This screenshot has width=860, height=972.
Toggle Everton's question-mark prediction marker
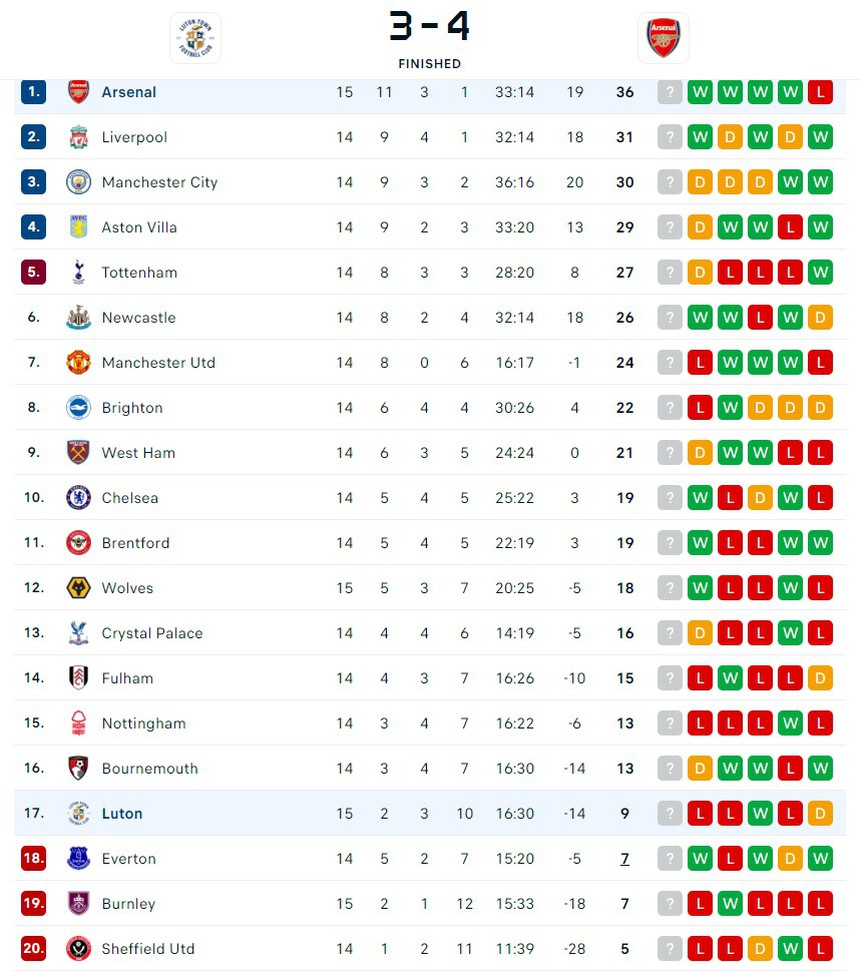click(669, 859)
